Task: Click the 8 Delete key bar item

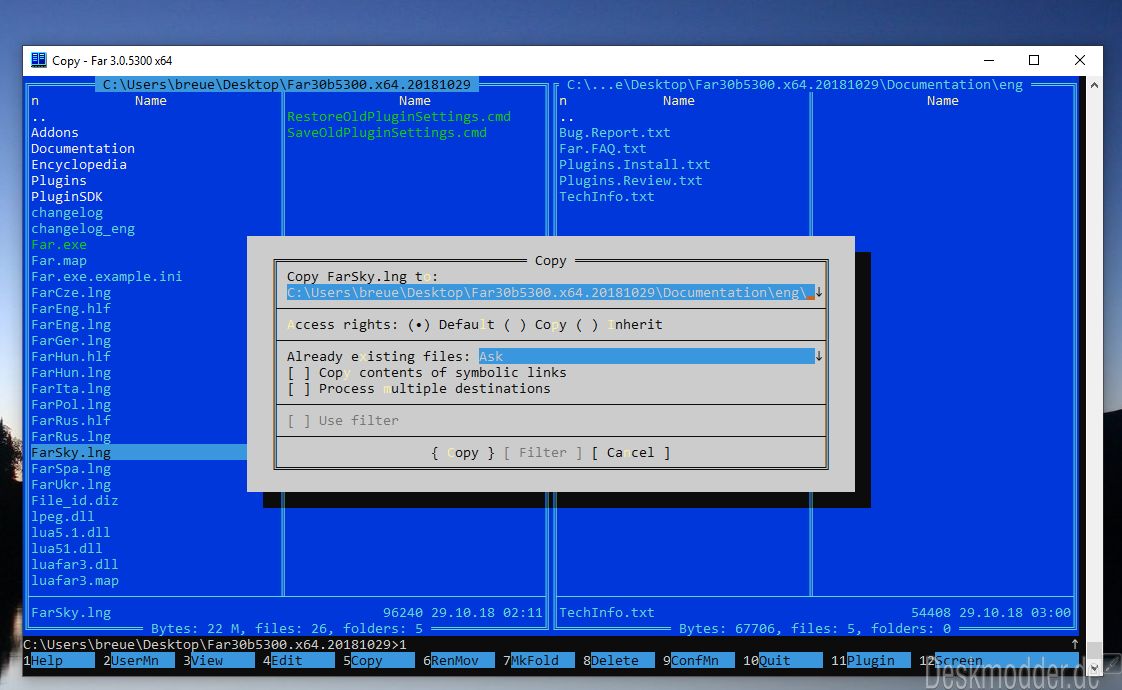Action: click(x=619, y=661)
